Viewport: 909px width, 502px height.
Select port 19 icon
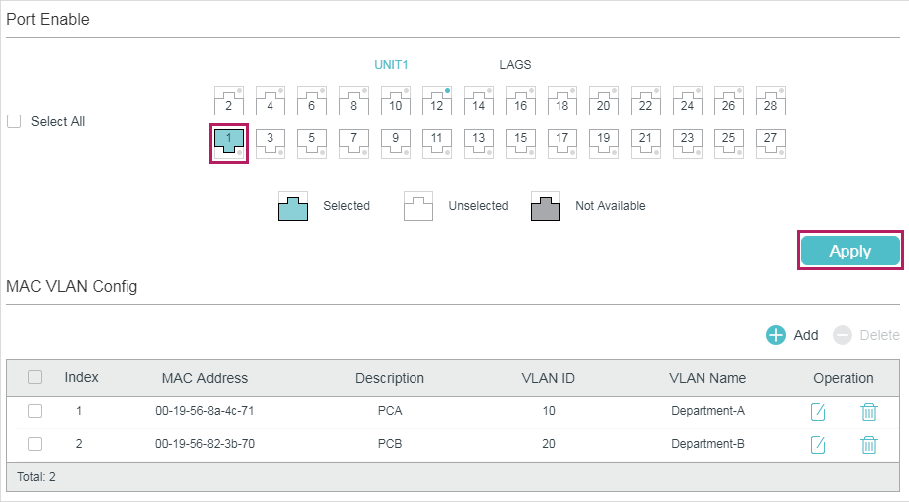point(603,143)
